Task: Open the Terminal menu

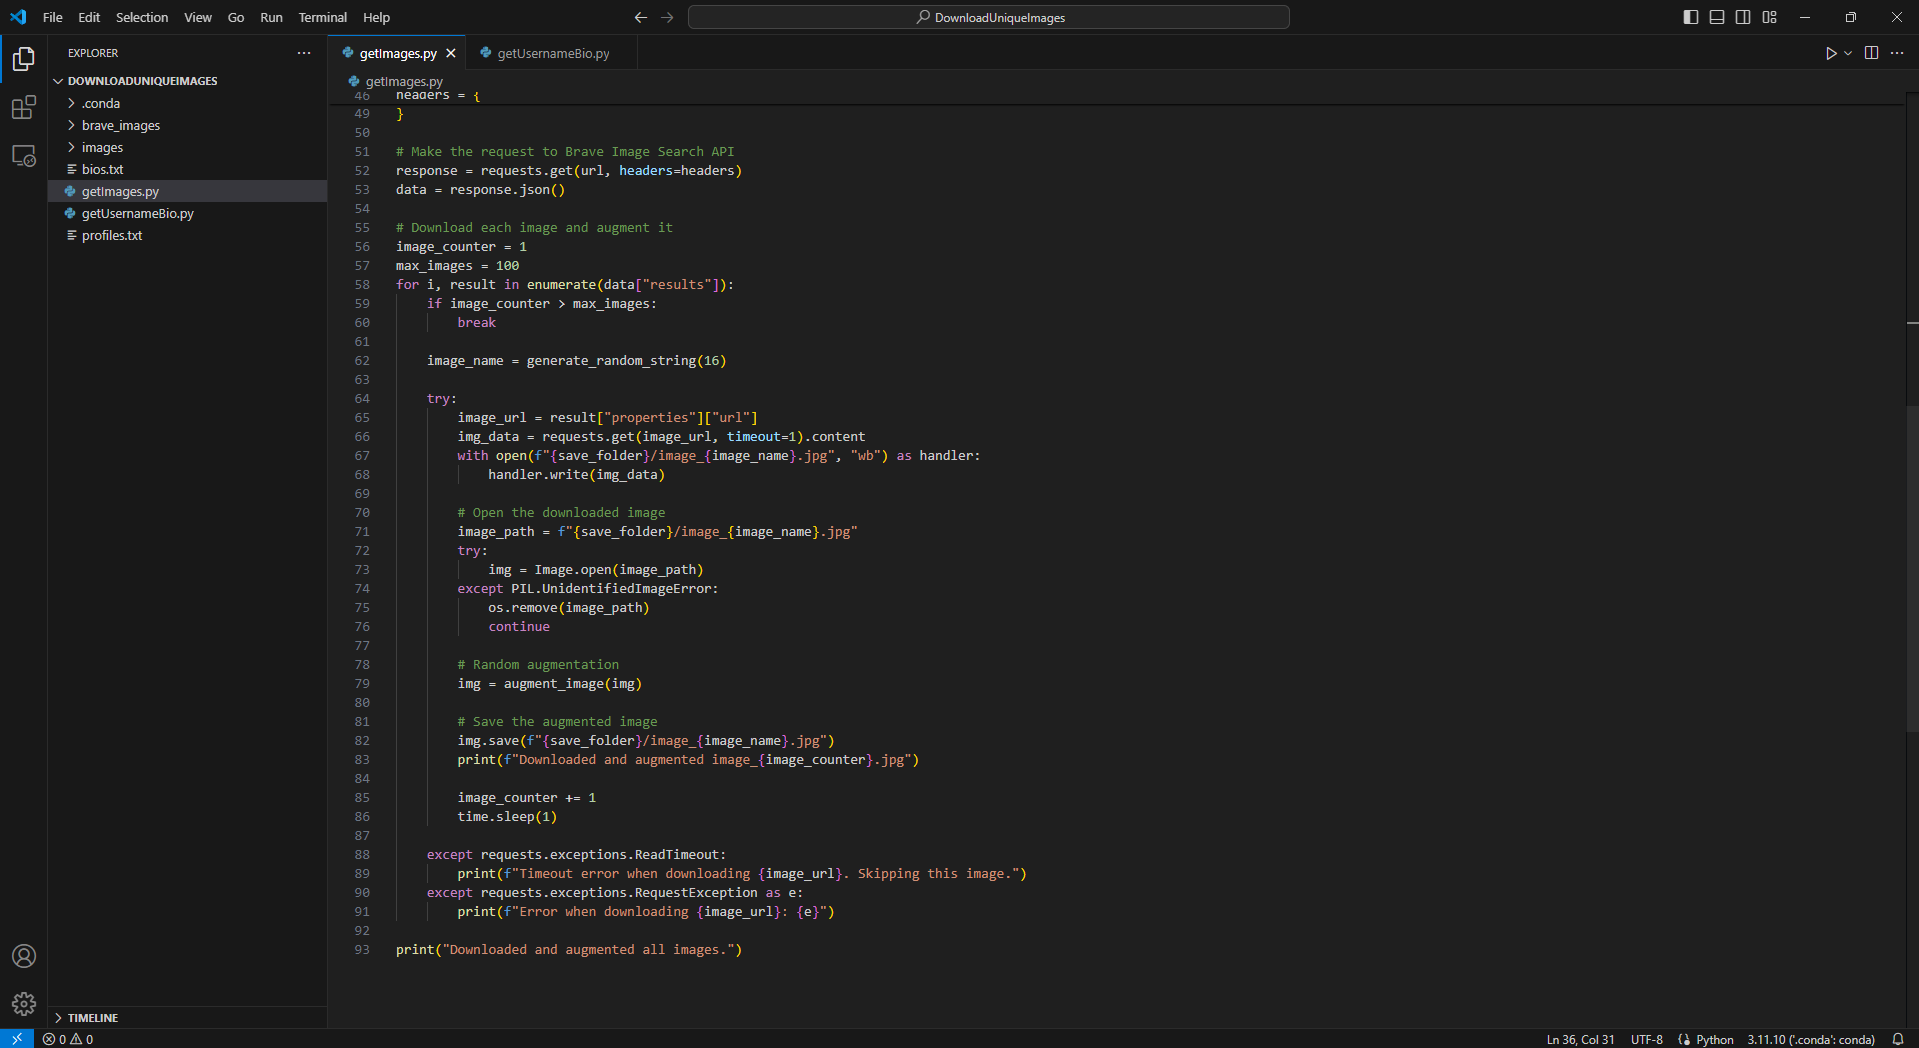Action: tap(323, 17)
